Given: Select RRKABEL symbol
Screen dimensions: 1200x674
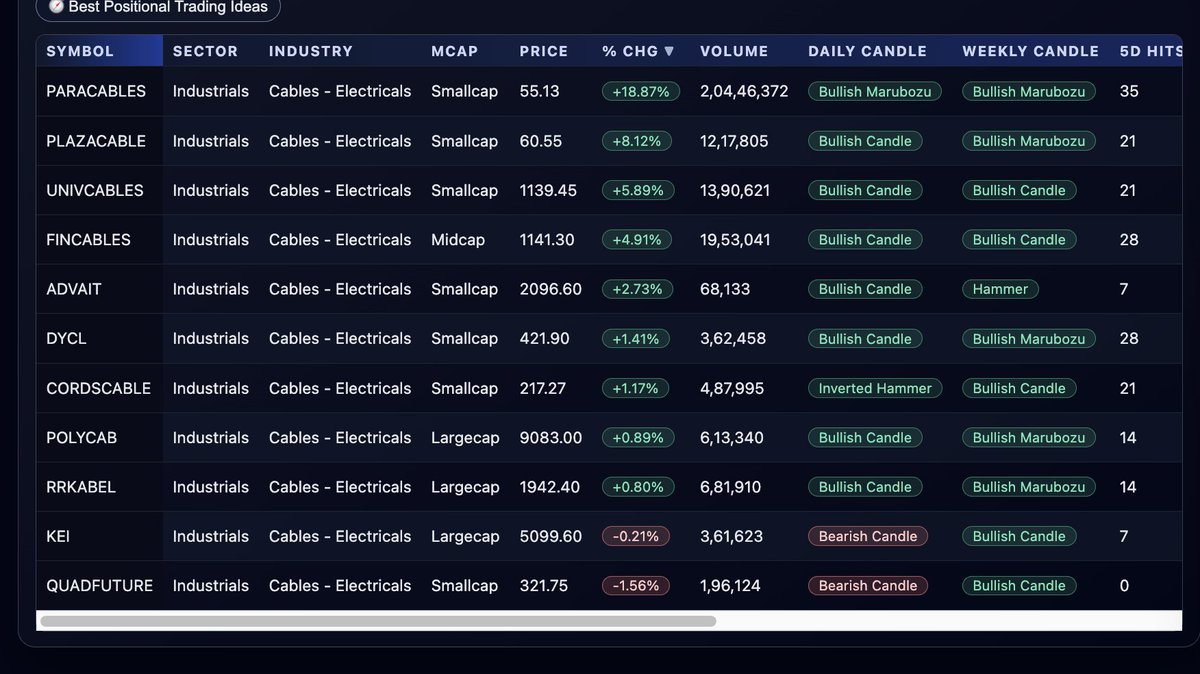Looking at the screenshot, I should pos(81,487).
